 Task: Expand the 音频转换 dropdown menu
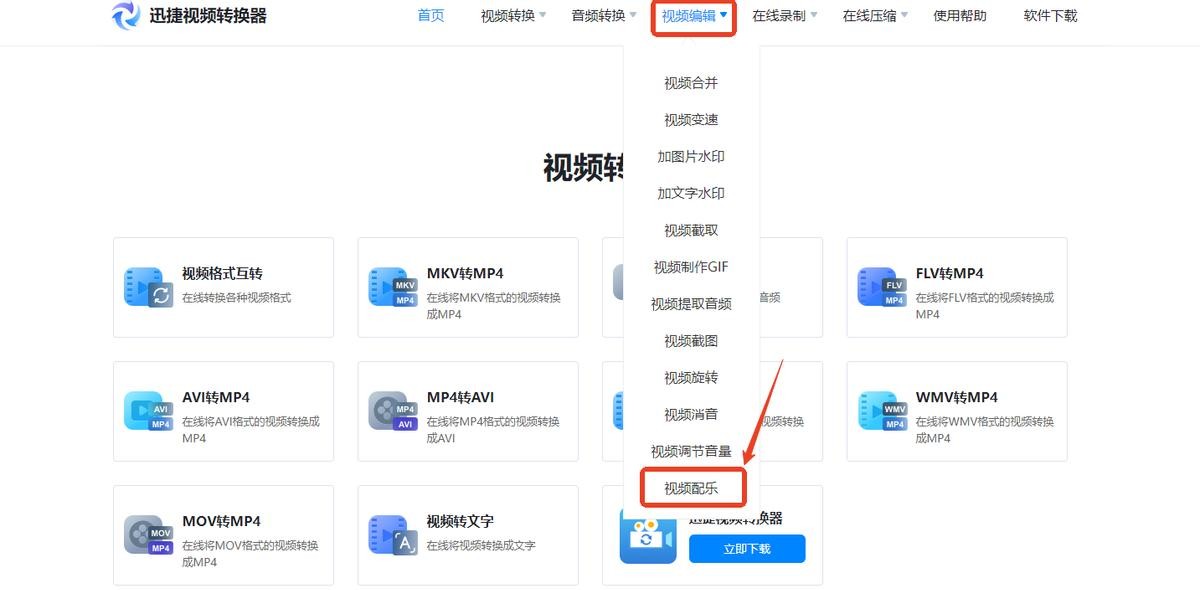(603, 16)
